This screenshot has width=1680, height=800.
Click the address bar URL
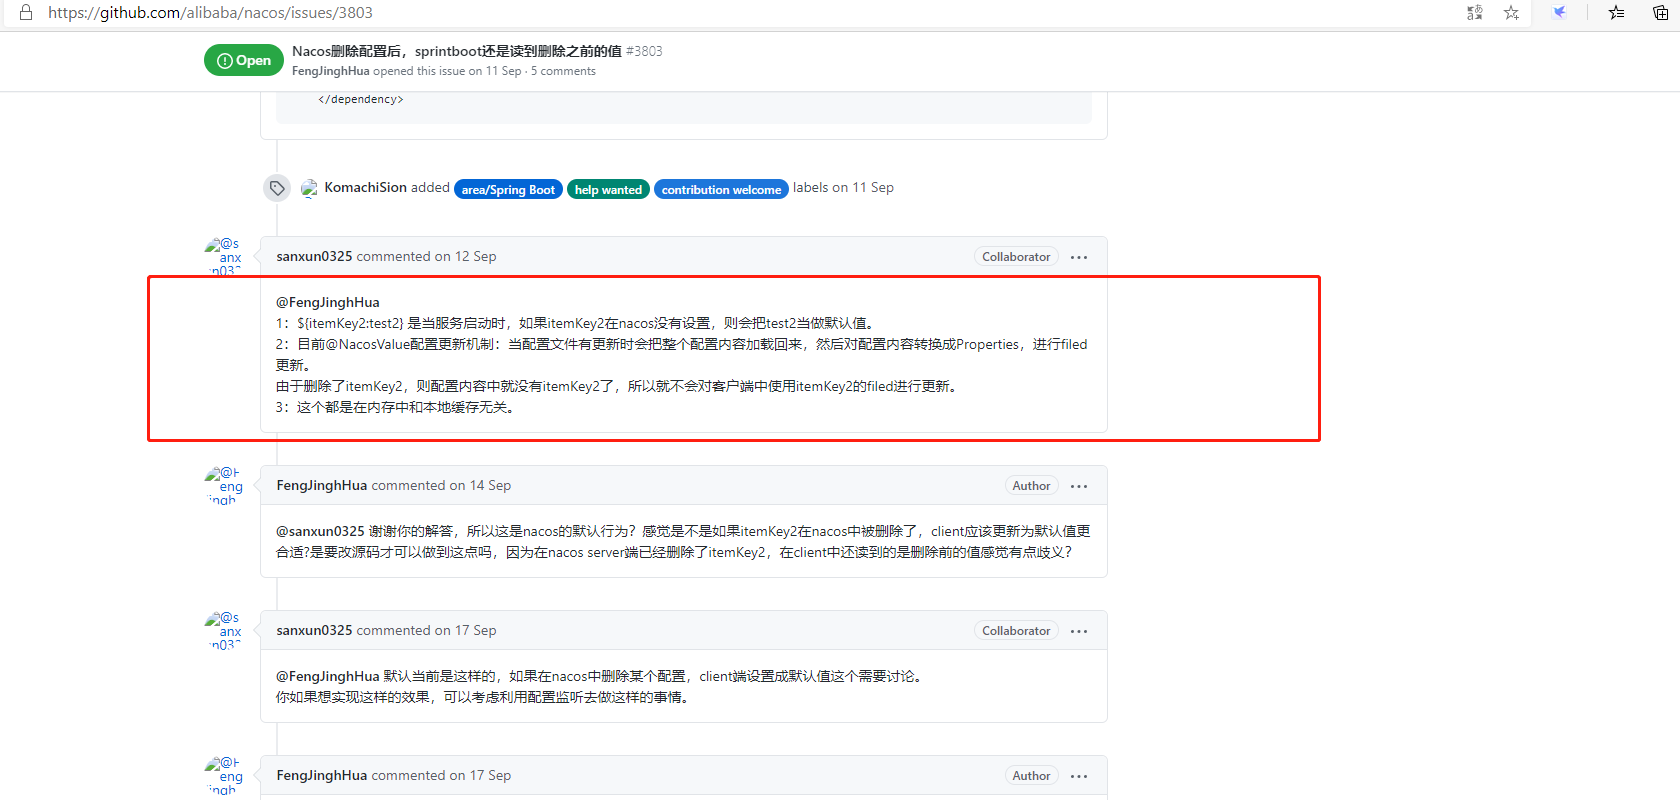(210, 12)
